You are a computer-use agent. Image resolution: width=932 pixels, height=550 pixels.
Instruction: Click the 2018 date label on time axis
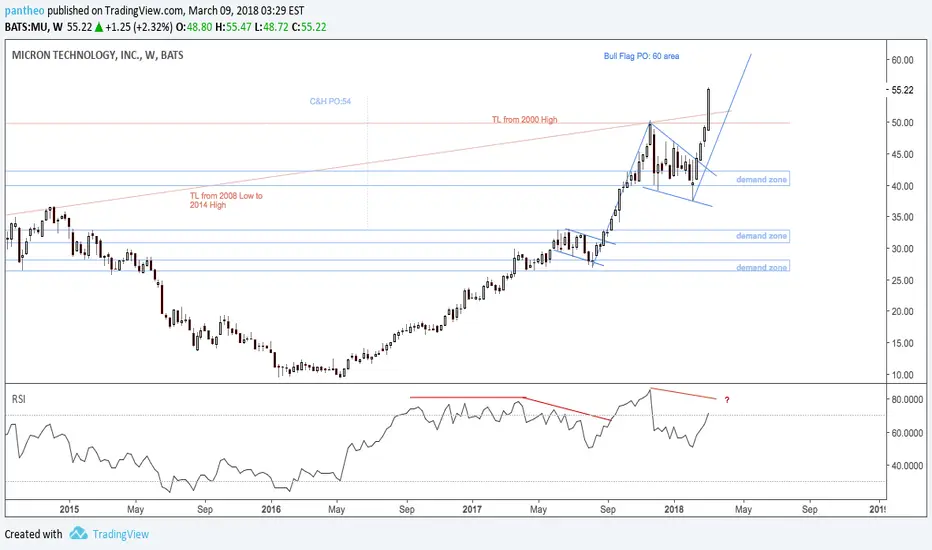click(x=674, y=509)
